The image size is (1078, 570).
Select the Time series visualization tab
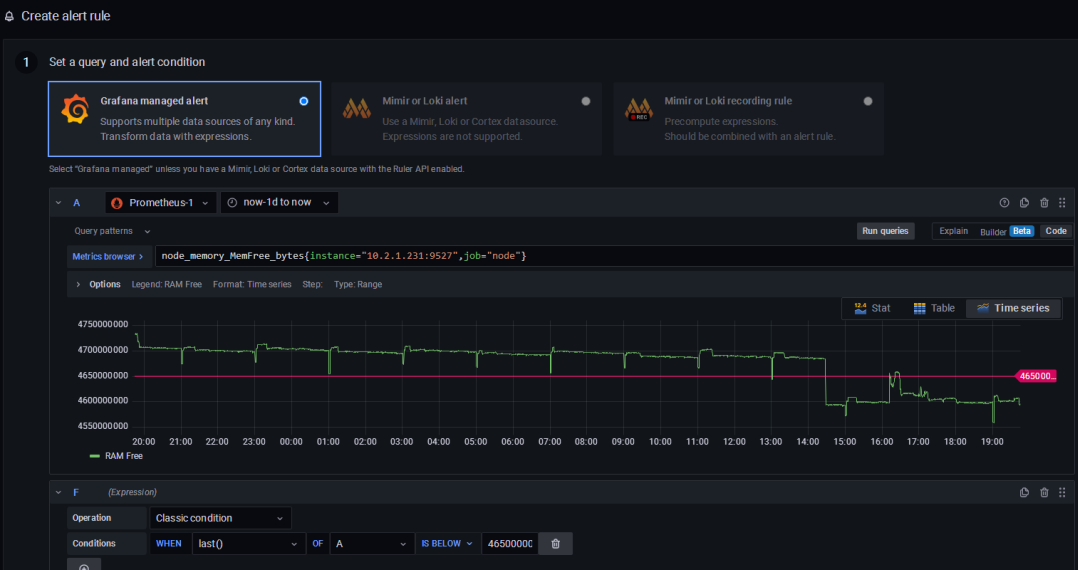1013,308
